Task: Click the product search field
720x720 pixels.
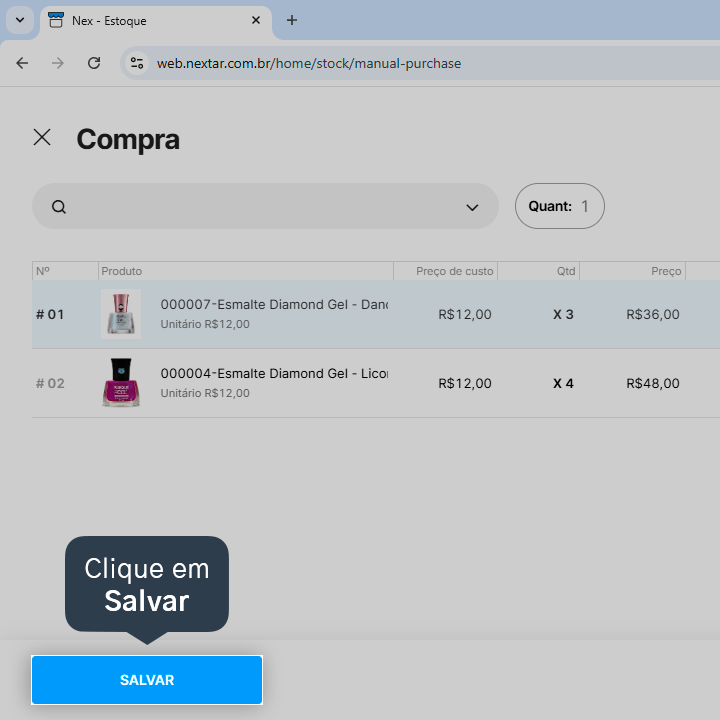Action: [265, 206]
